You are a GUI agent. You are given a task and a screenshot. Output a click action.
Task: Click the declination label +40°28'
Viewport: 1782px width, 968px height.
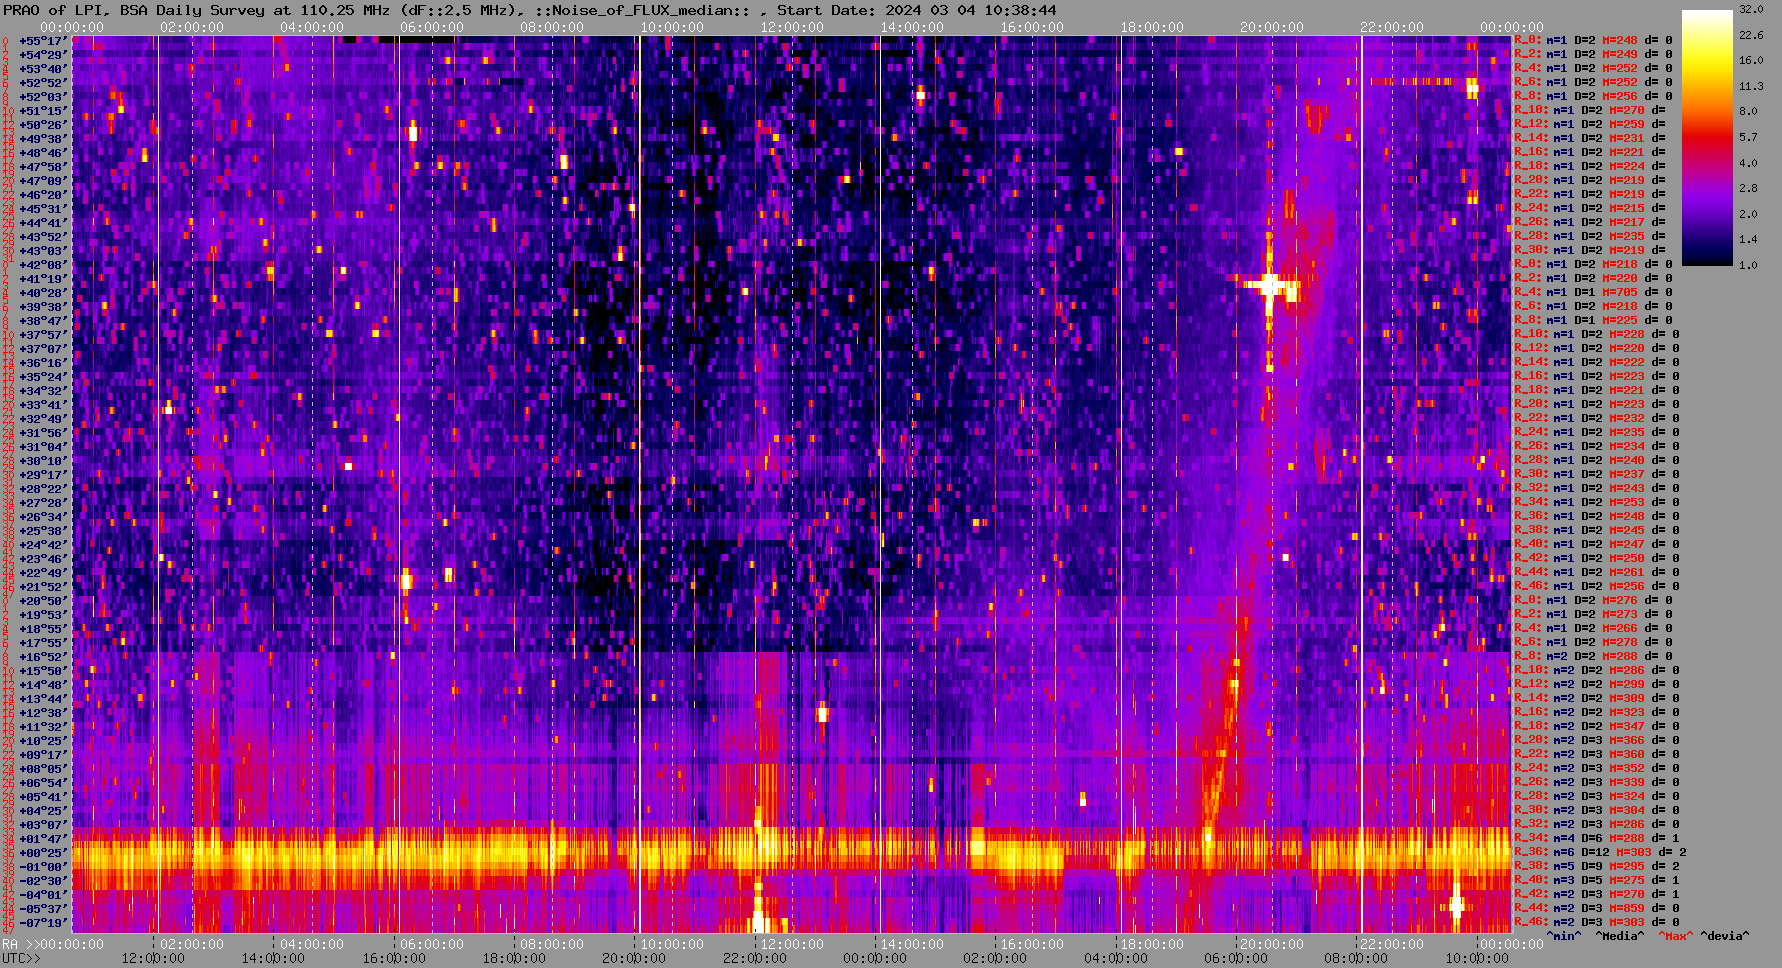43,293
